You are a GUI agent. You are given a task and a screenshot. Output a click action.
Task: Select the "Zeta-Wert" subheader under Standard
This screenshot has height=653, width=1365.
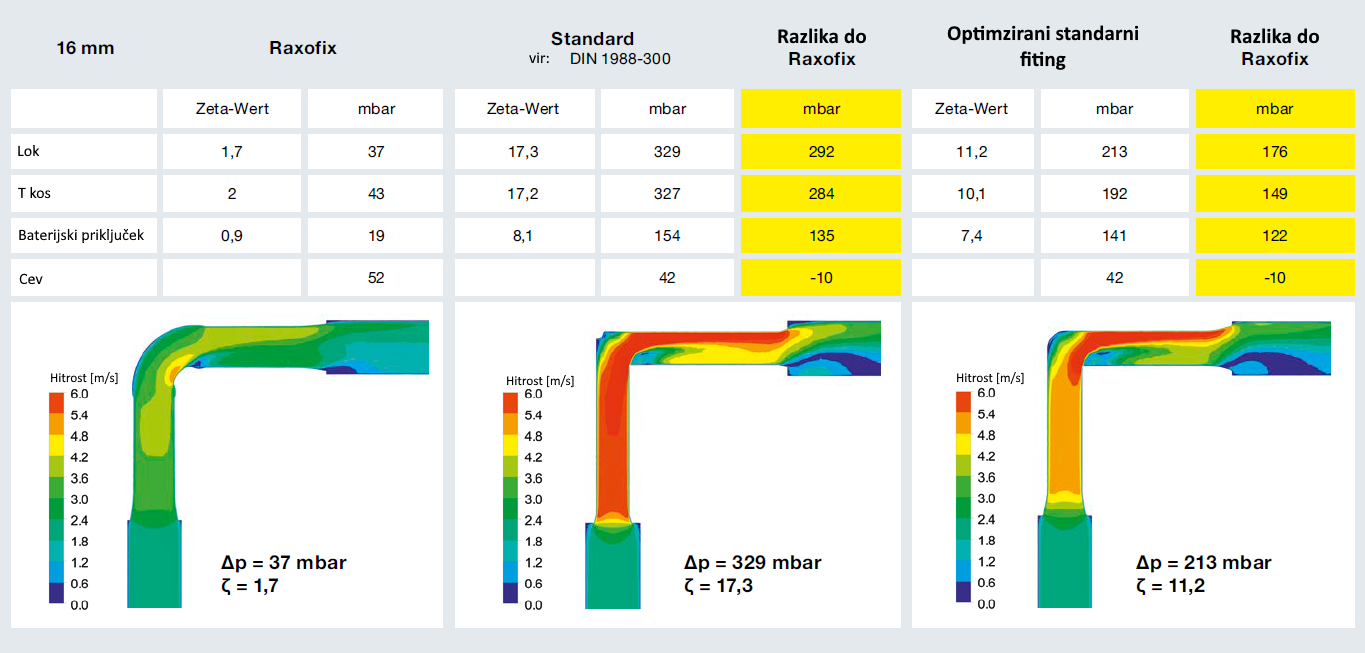click(x=524, y=109)
